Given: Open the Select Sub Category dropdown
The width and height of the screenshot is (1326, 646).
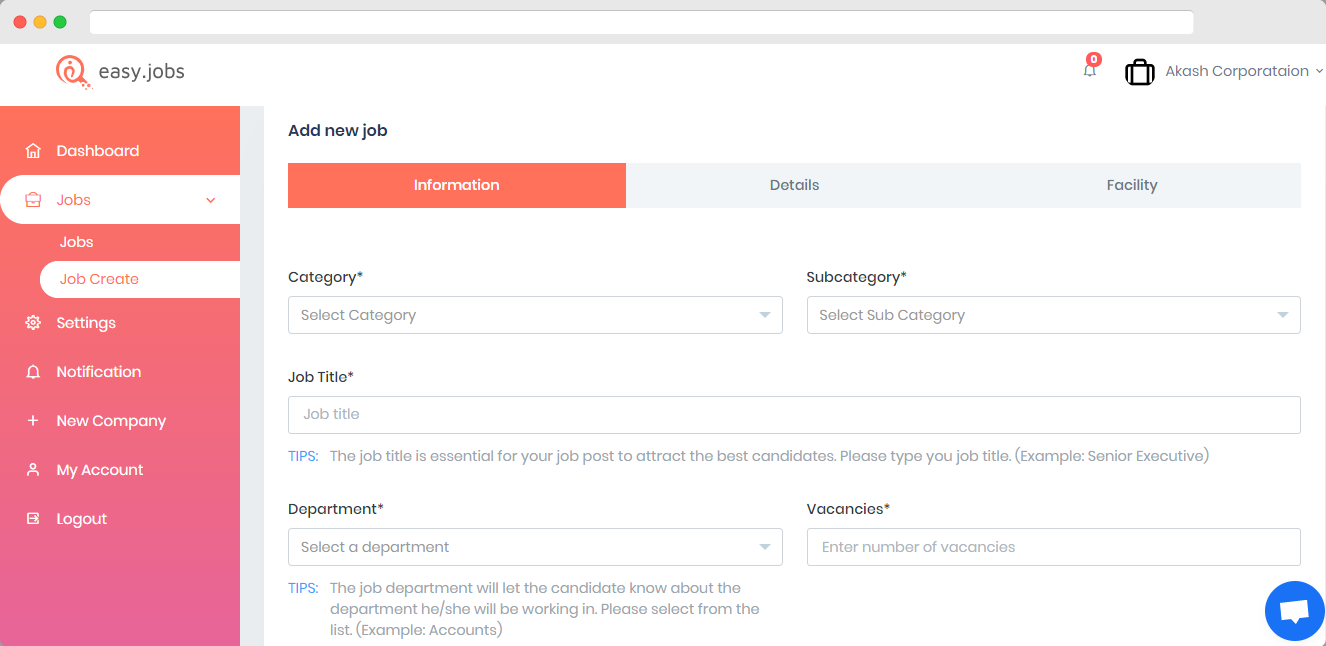Looking at the screenshot, I should point(1053,315).
